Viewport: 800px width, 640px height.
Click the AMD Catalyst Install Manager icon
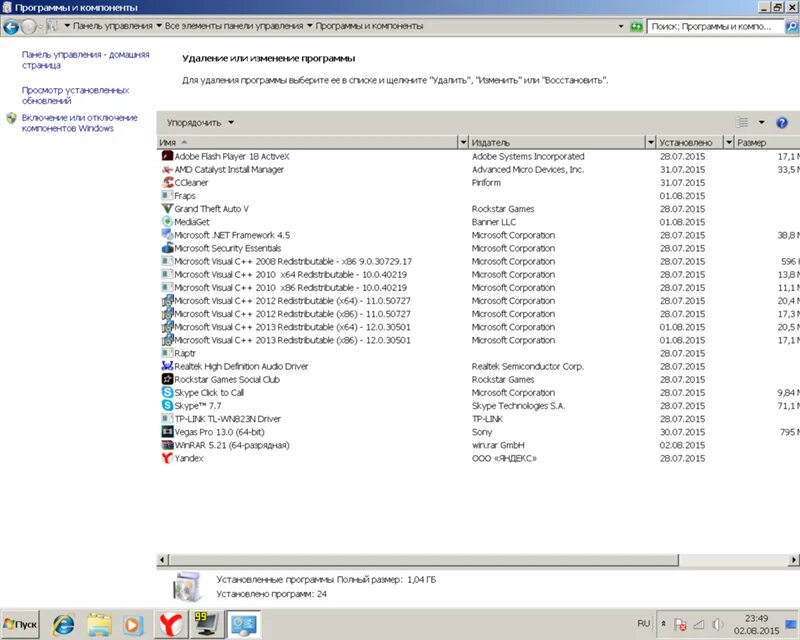click(x=167, y=169)
